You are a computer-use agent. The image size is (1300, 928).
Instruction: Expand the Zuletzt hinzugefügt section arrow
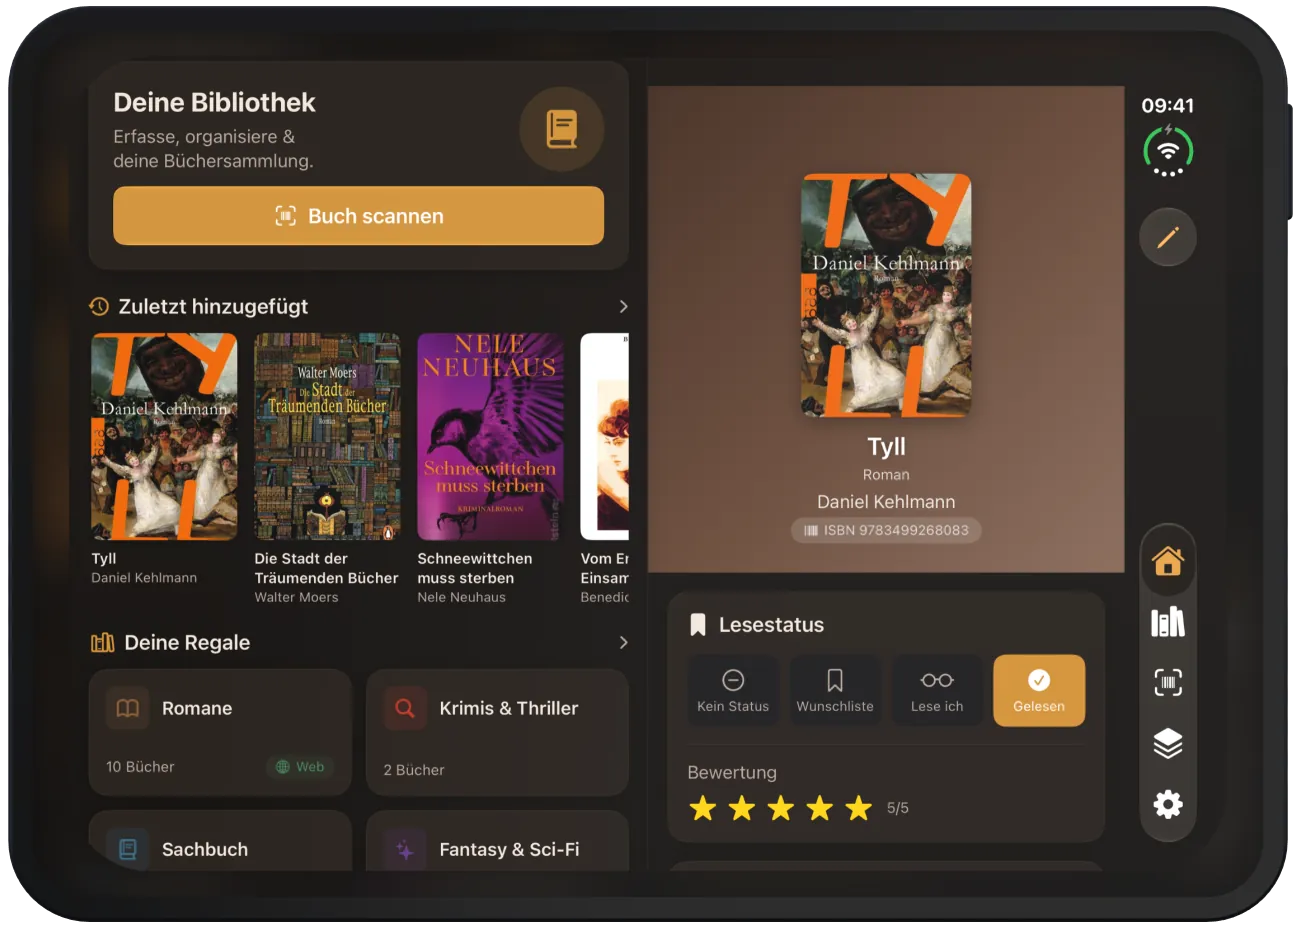click(623, 306)
